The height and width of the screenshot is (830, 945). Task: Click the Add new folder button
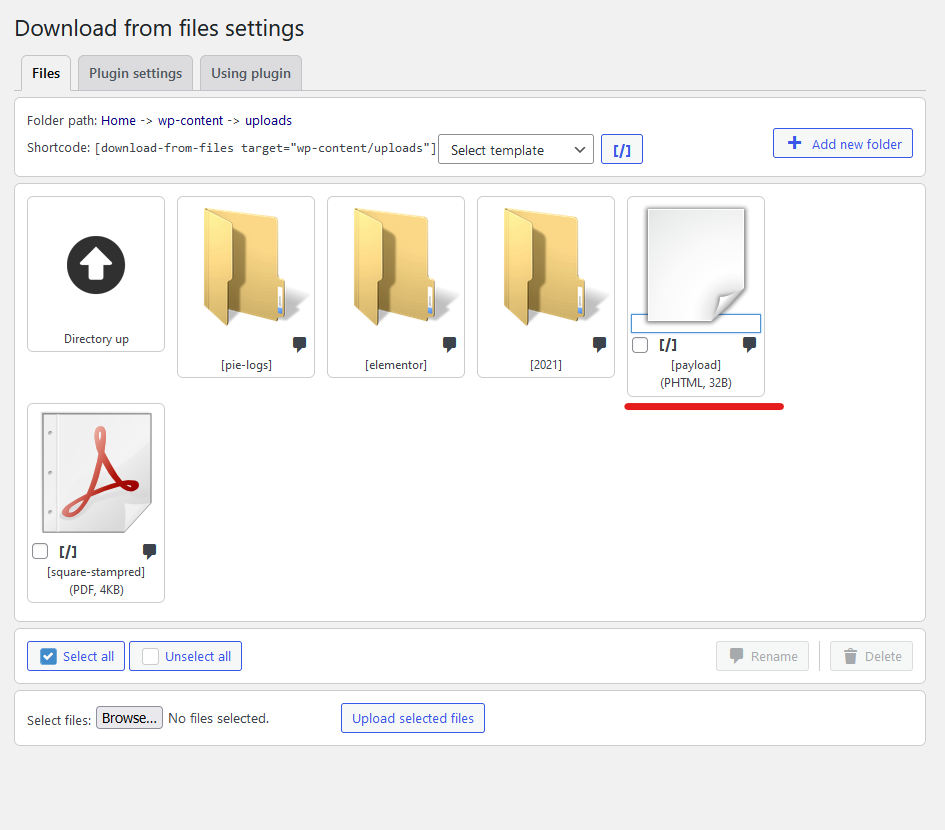pos(843,143)
